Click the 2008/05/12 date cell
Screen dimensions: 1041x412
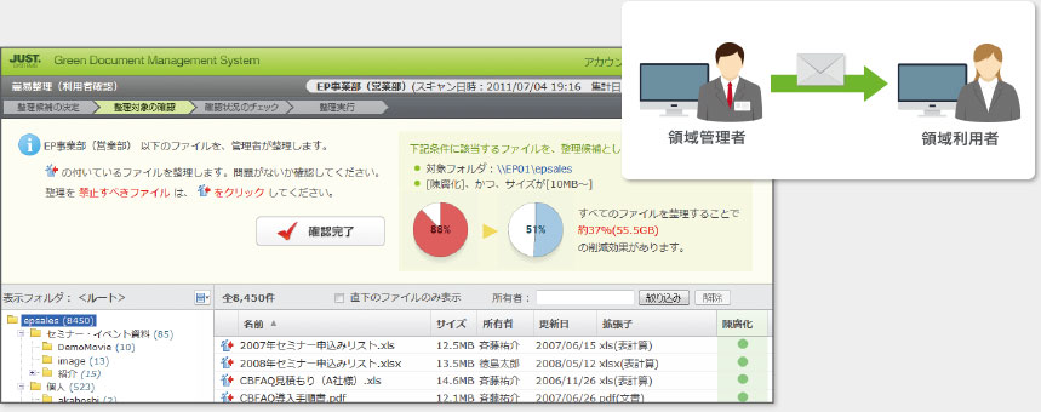(564, 363)
